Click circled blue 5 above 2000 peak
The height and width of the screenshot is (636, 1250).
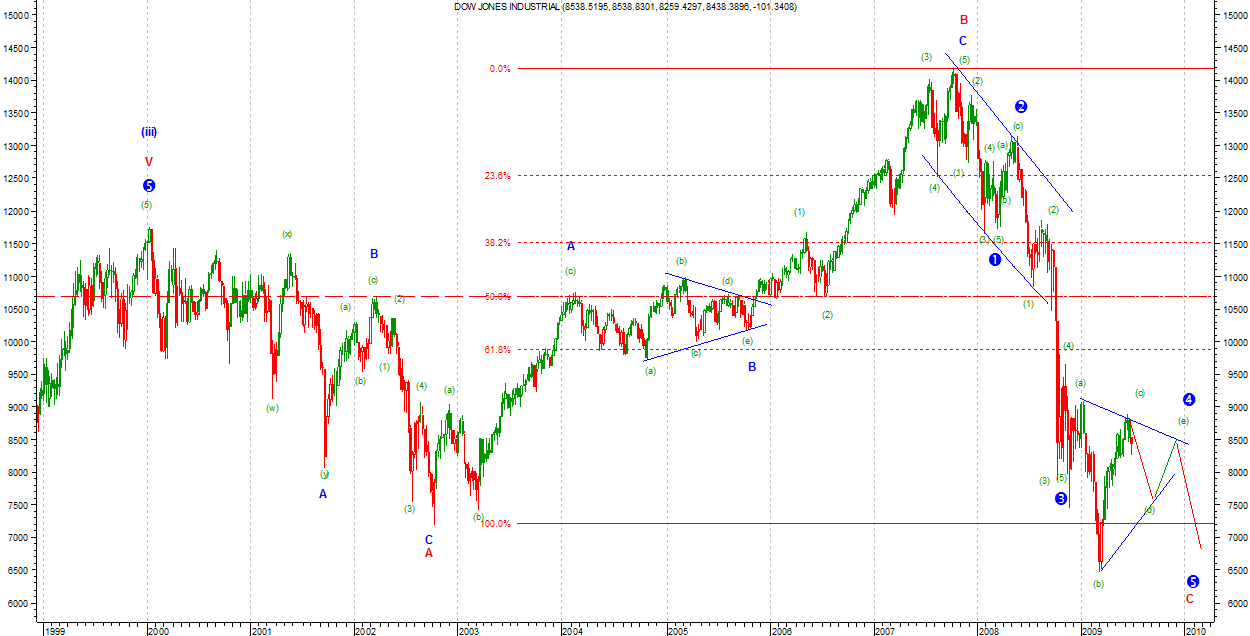(x=149, y=185)
